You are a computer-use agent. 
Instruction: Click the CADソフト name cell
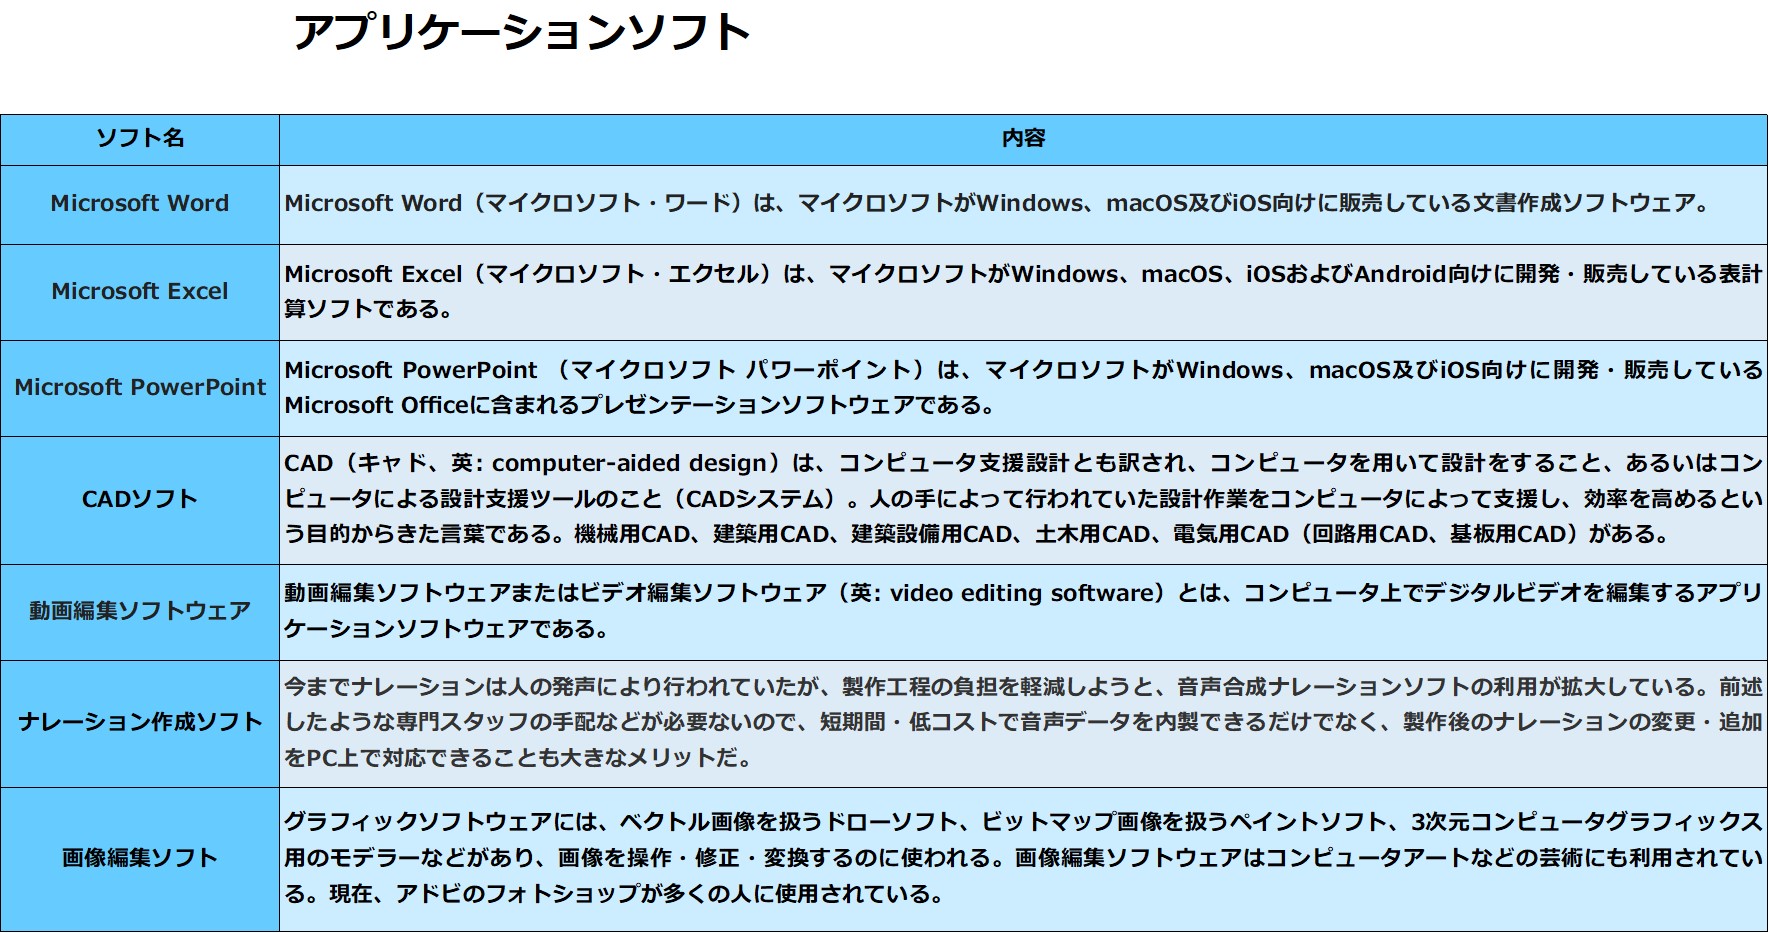[x=140, y=500]
